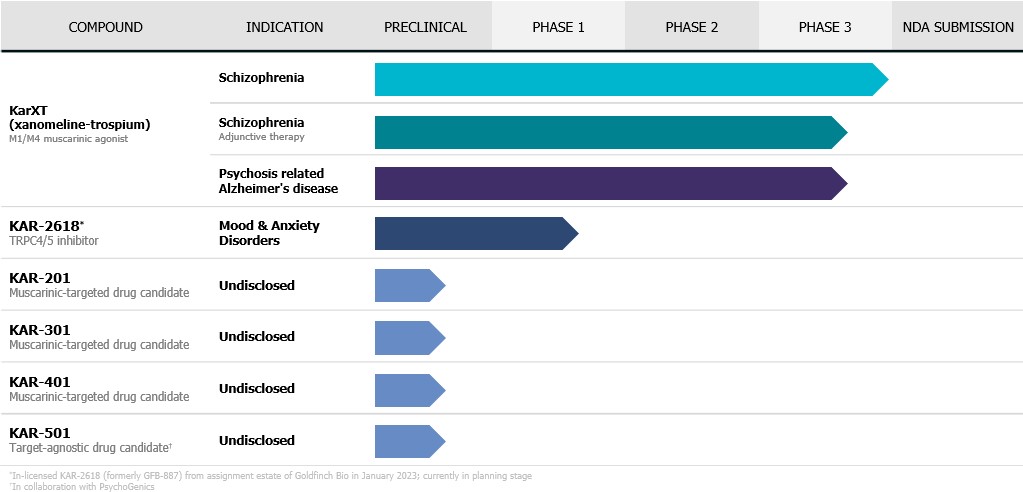Select the PHASE 3 header
This screenshot has height=492, width=1023.
click(825, 27)
